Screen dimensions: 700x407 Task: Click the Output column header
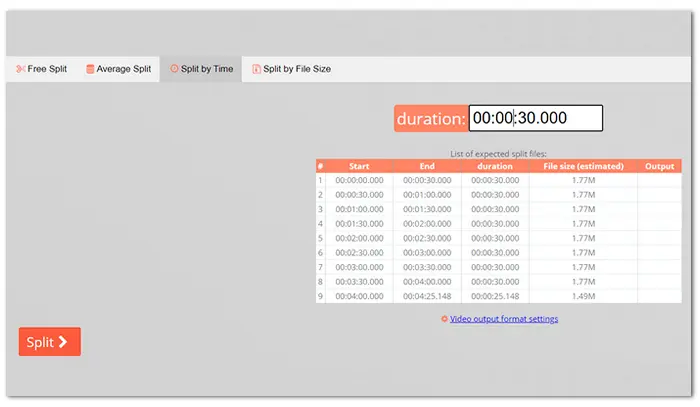[x=659, y=166]
